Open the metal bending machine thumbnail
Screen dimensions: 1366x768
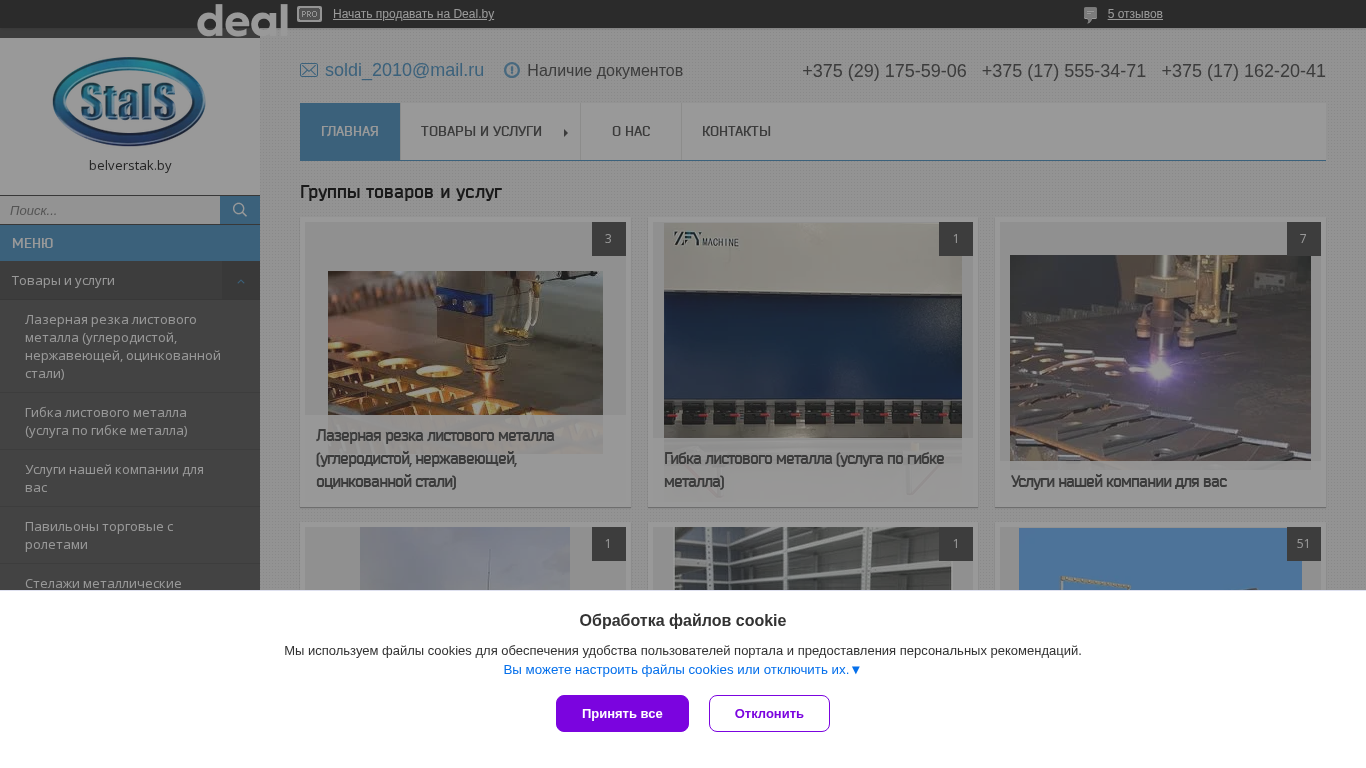click(x=813, y=331)
